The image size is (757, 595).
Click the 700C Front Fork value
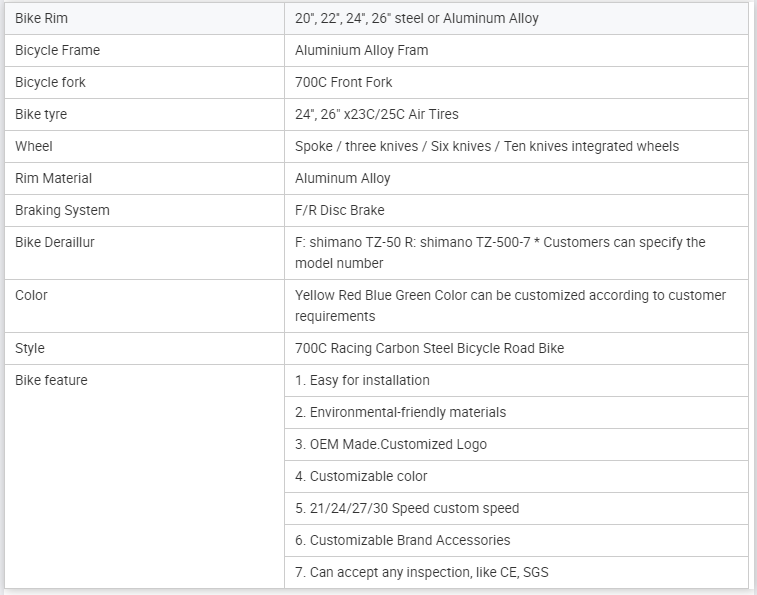(x=343, y=82)
